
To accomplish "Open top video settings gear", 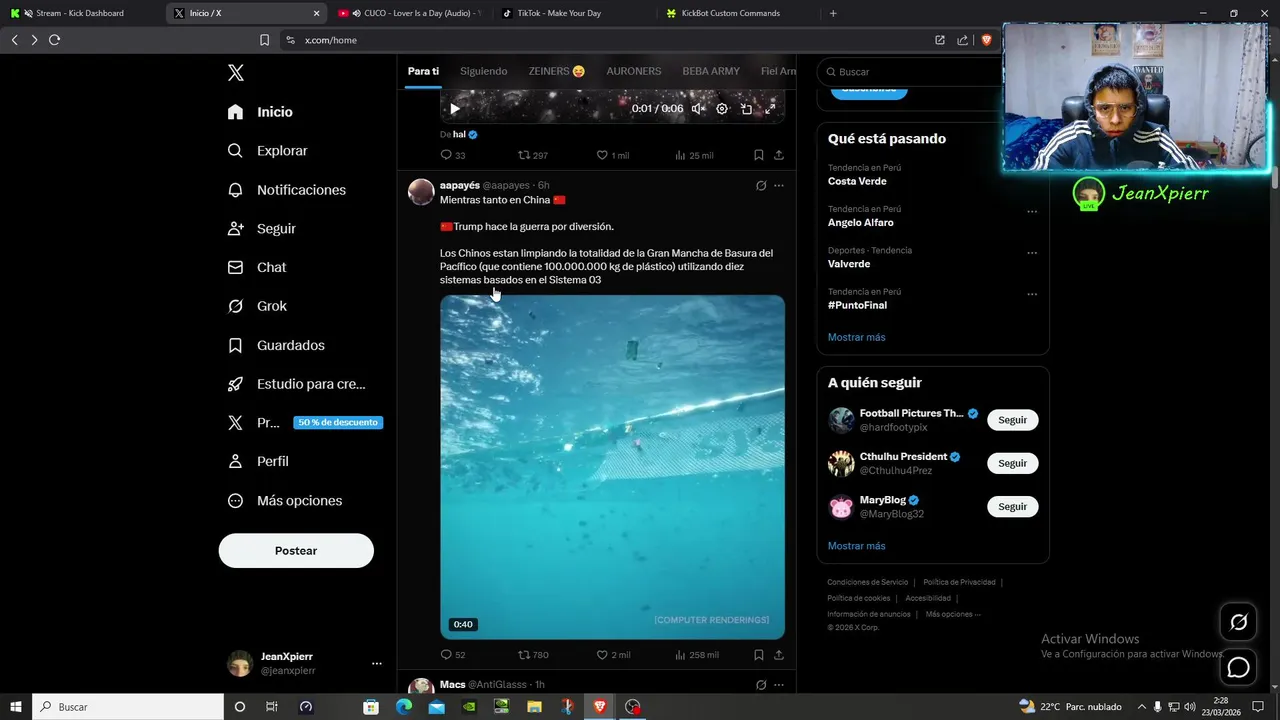I will click(722, 109).
